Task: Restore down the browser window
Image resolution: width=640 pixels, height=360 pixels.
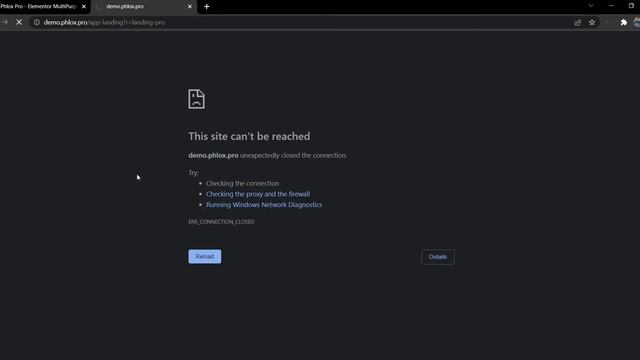Action: [x=631, y=6]
